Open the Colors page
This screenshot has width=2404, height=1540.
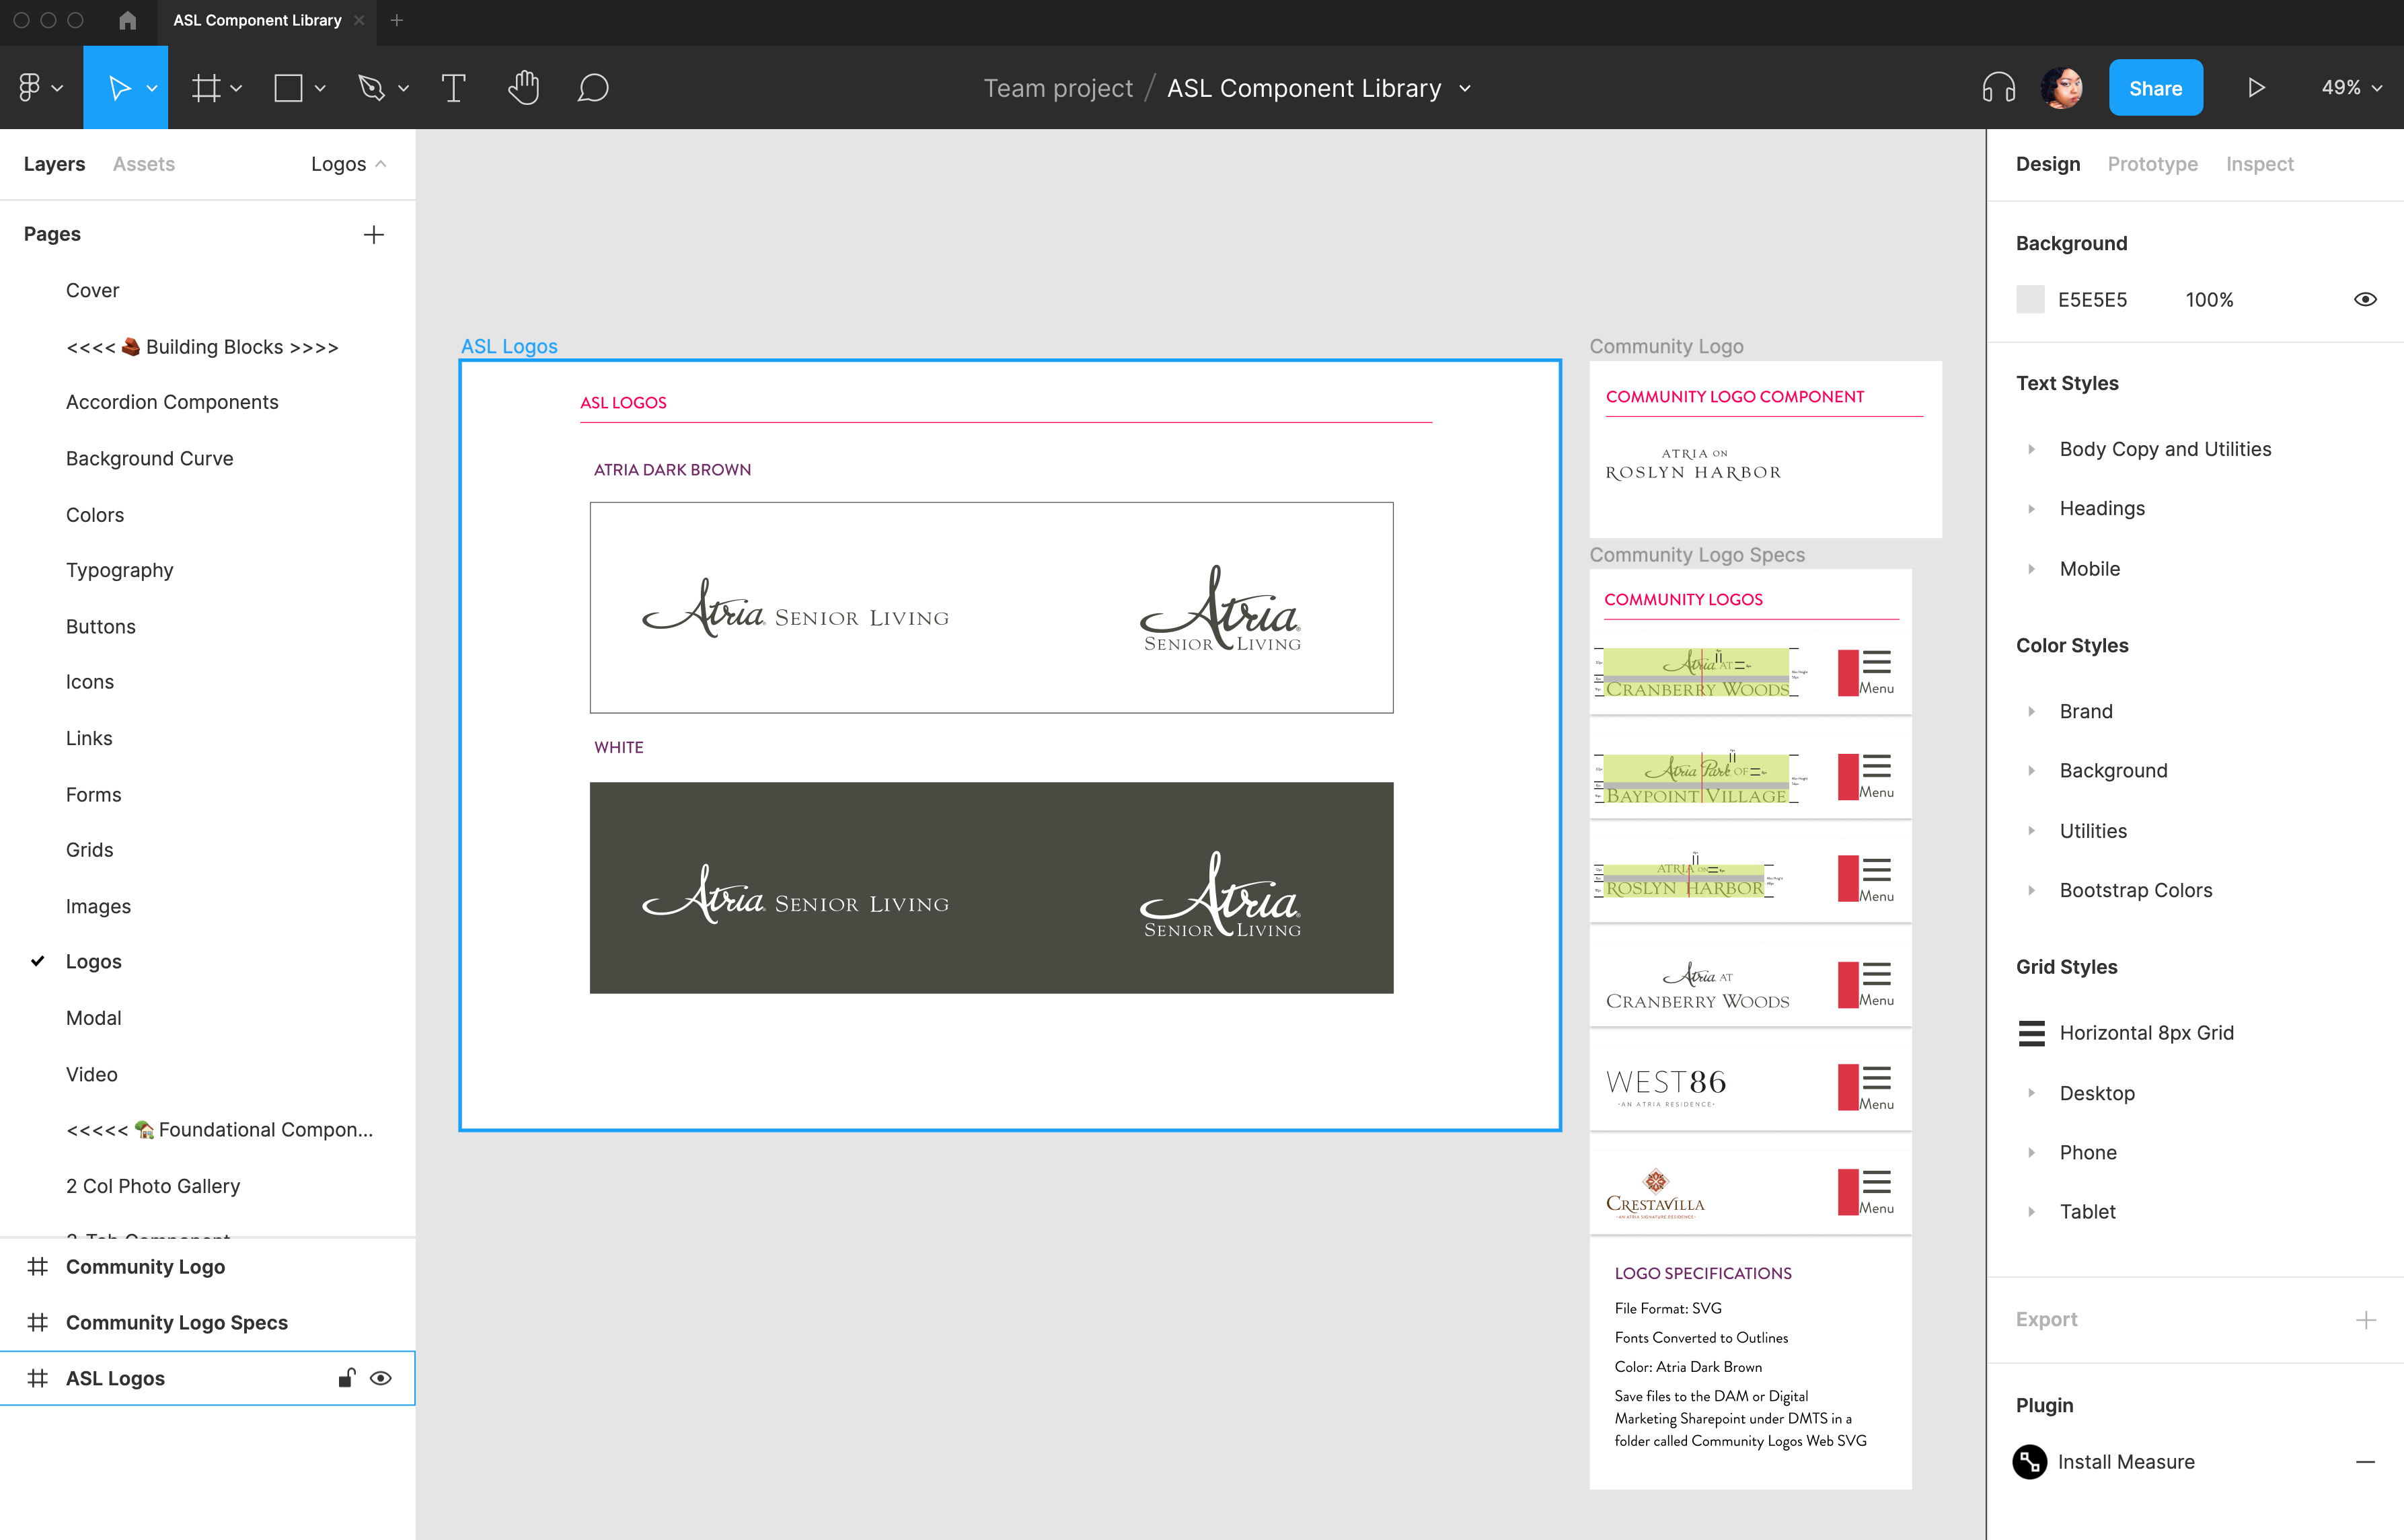(95, 515)
